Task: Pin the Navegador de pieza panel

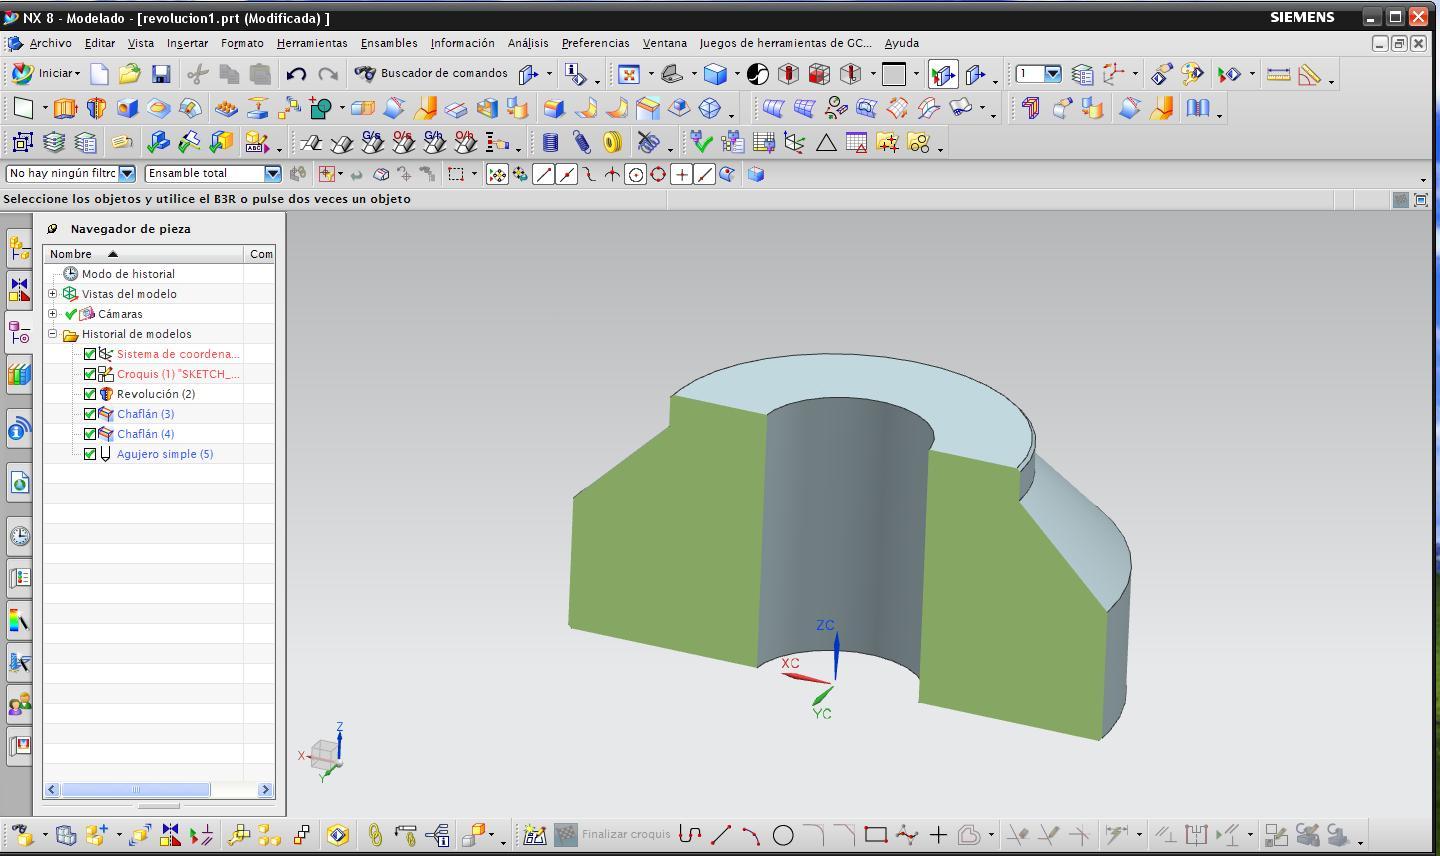Action: click(52, 229)
